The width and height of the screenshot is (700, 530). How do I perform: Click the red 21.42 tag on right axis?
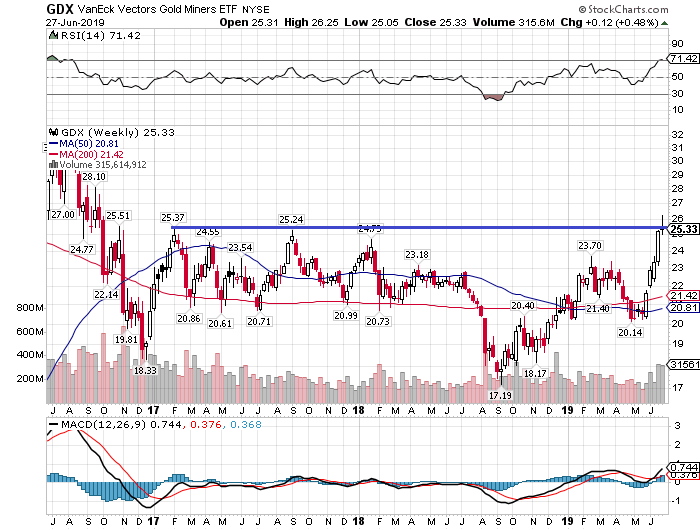[x=683, y=296]
